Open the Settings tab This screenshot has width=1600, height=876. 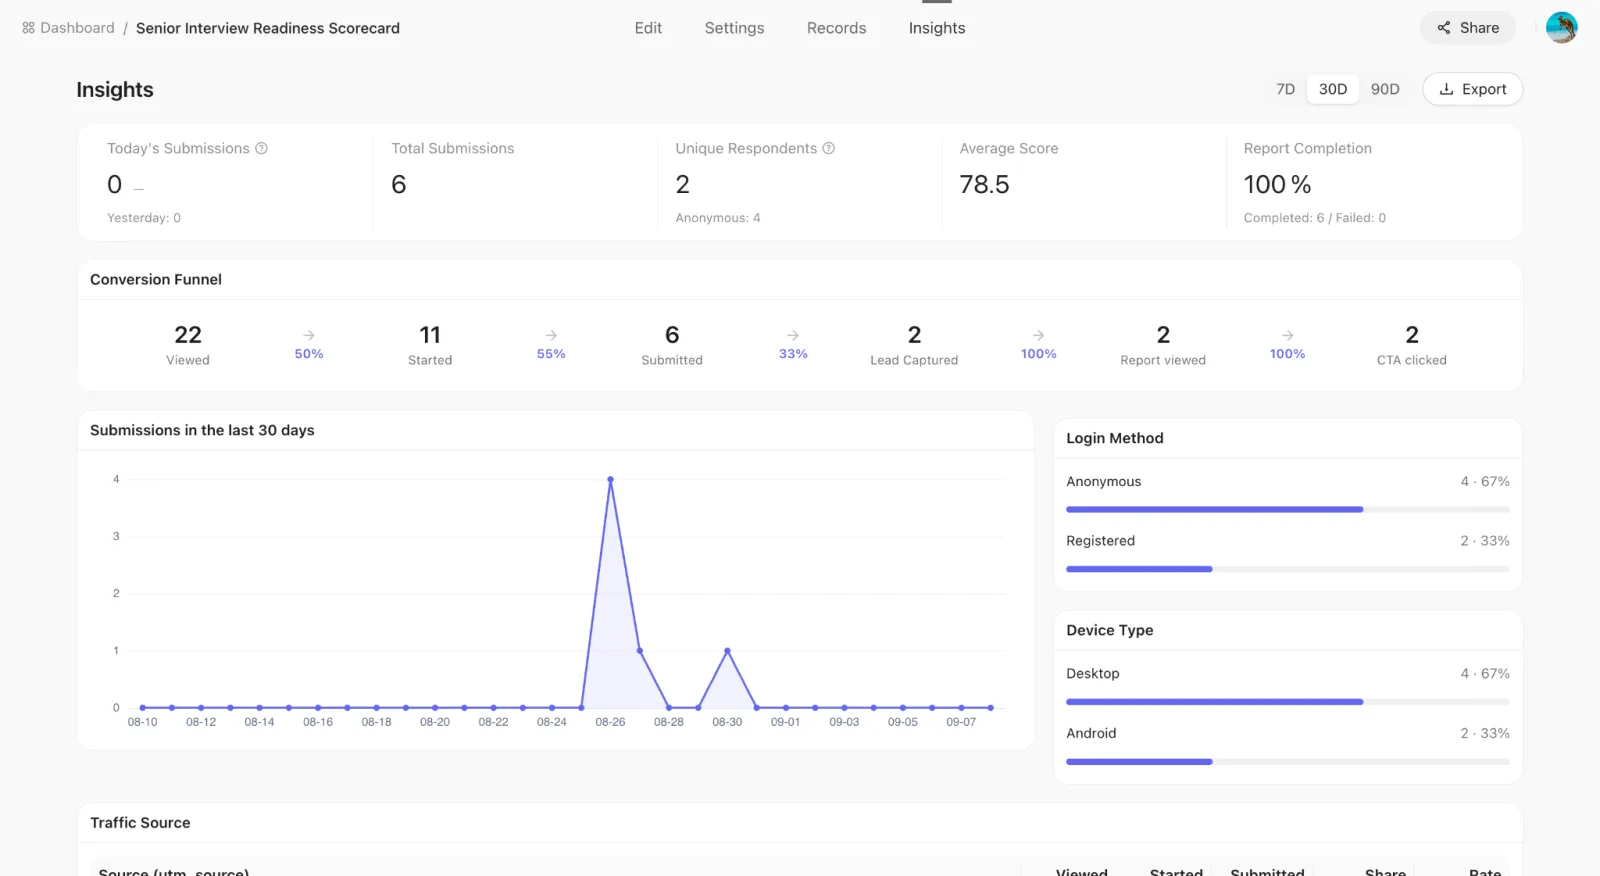pyautogui.click(x=734, y=28)
